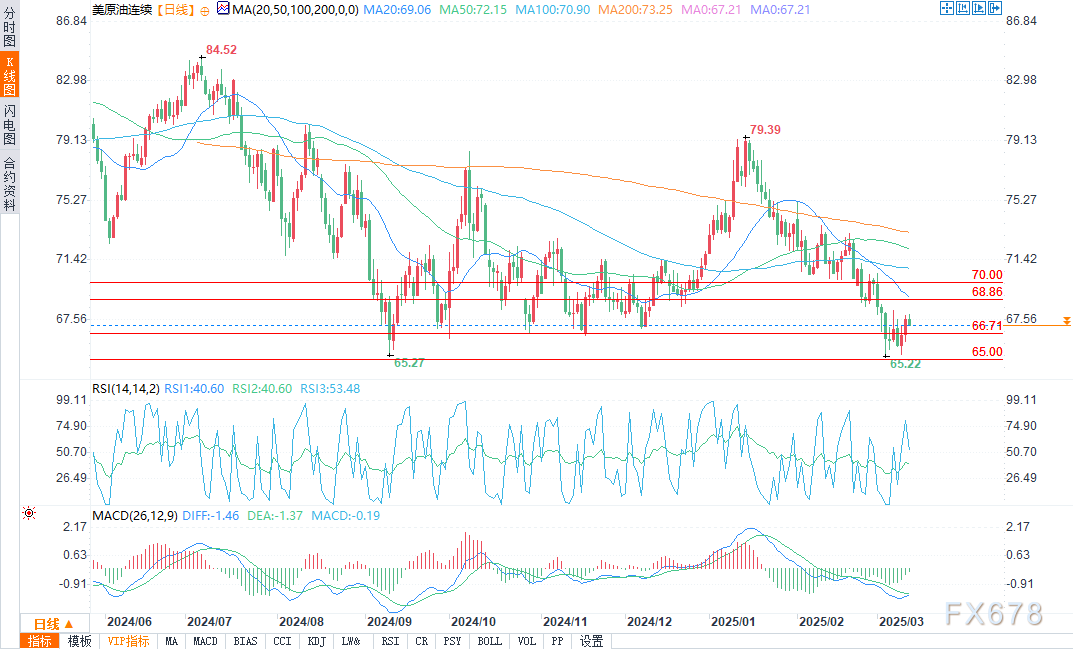Click the chart step-back icon at top right

tap(963, 8)
